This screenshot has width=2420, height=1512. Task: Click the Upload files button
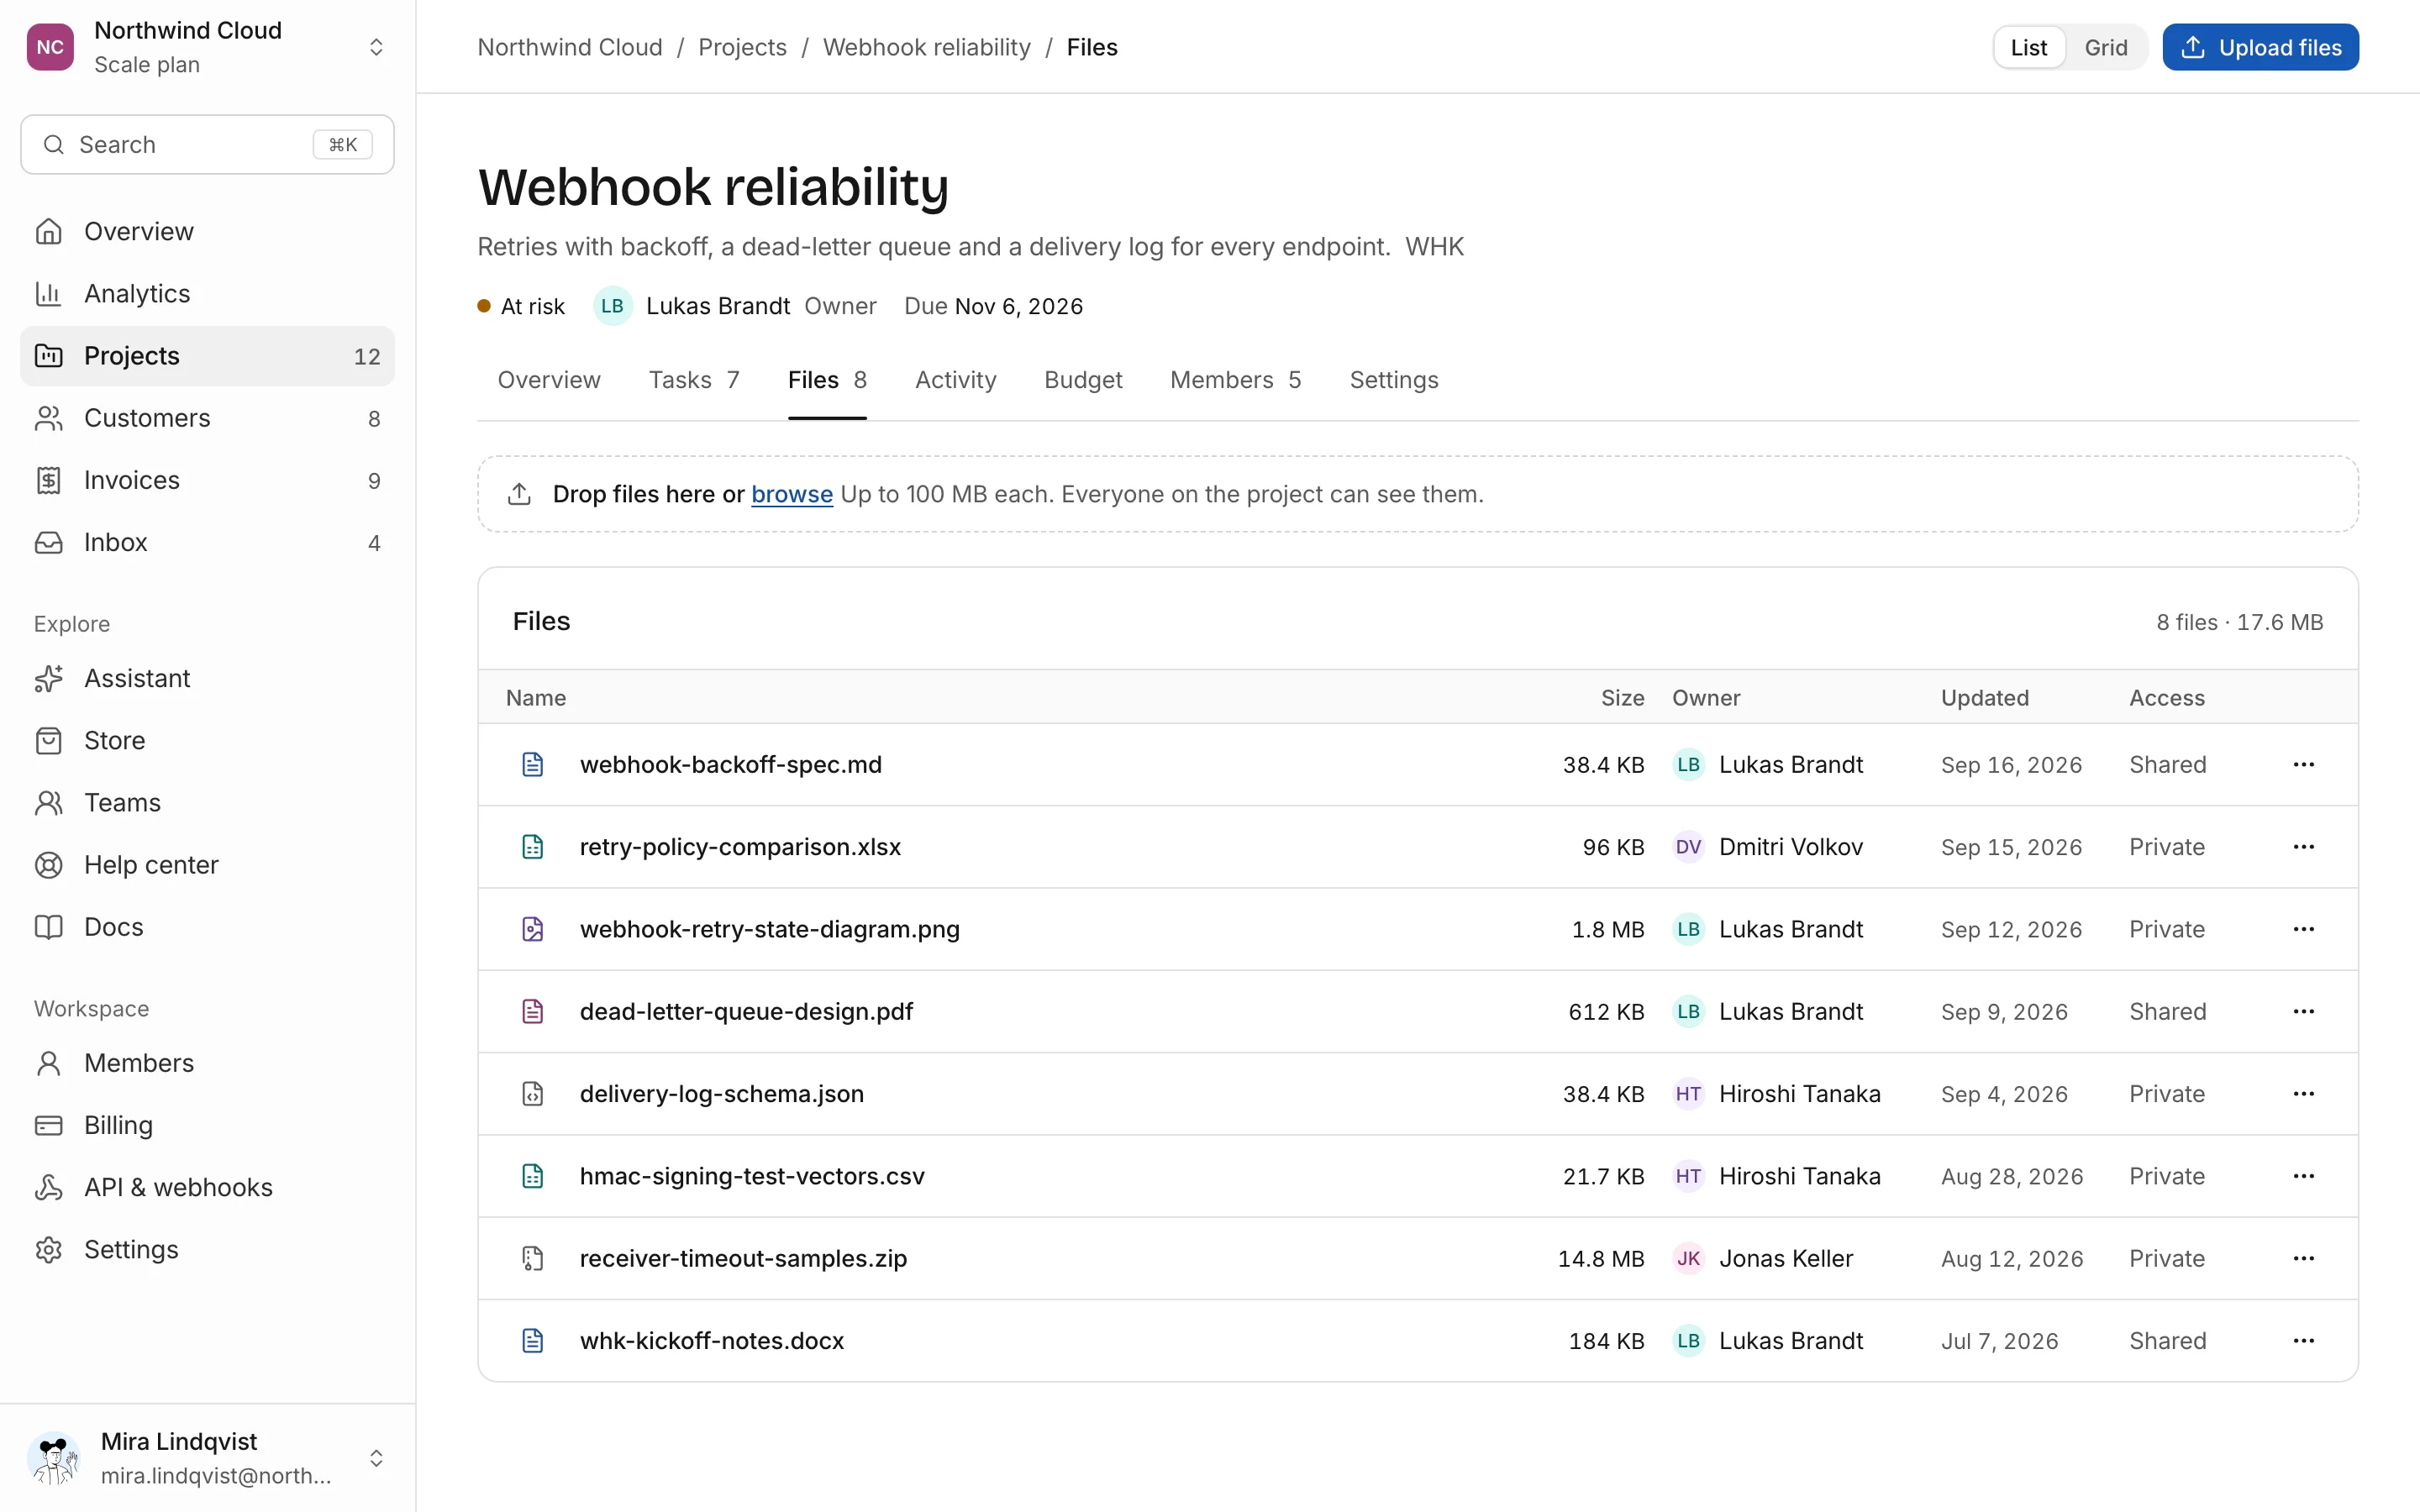point(2260,47)
